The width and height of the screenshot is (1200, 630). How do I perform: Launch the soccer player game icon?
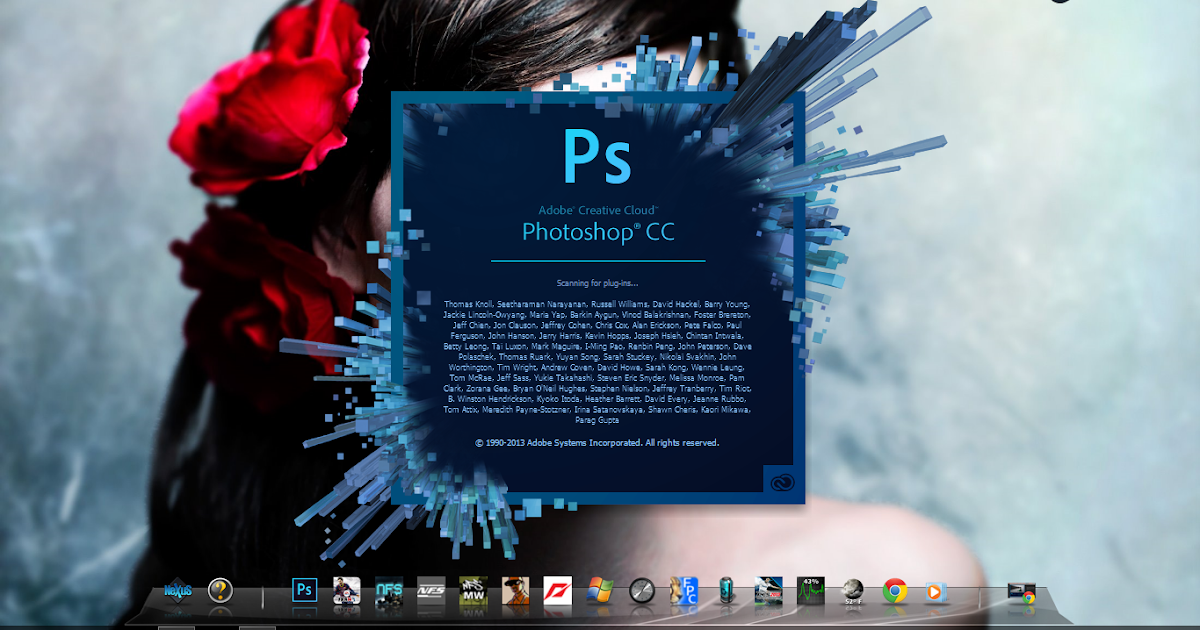[768, 591]
